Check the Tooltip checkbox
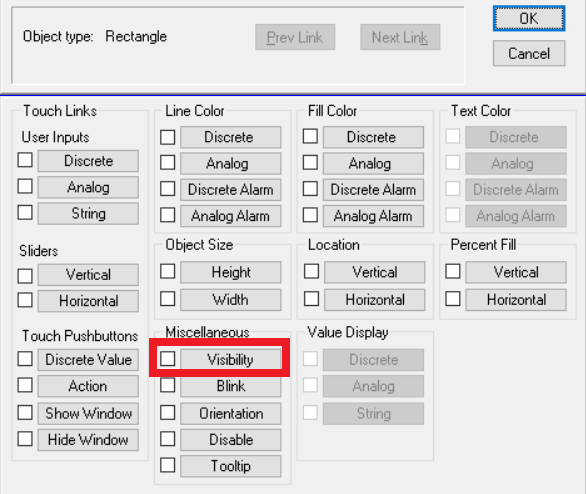Screen dimensions: 586x494 click(167, 465)
